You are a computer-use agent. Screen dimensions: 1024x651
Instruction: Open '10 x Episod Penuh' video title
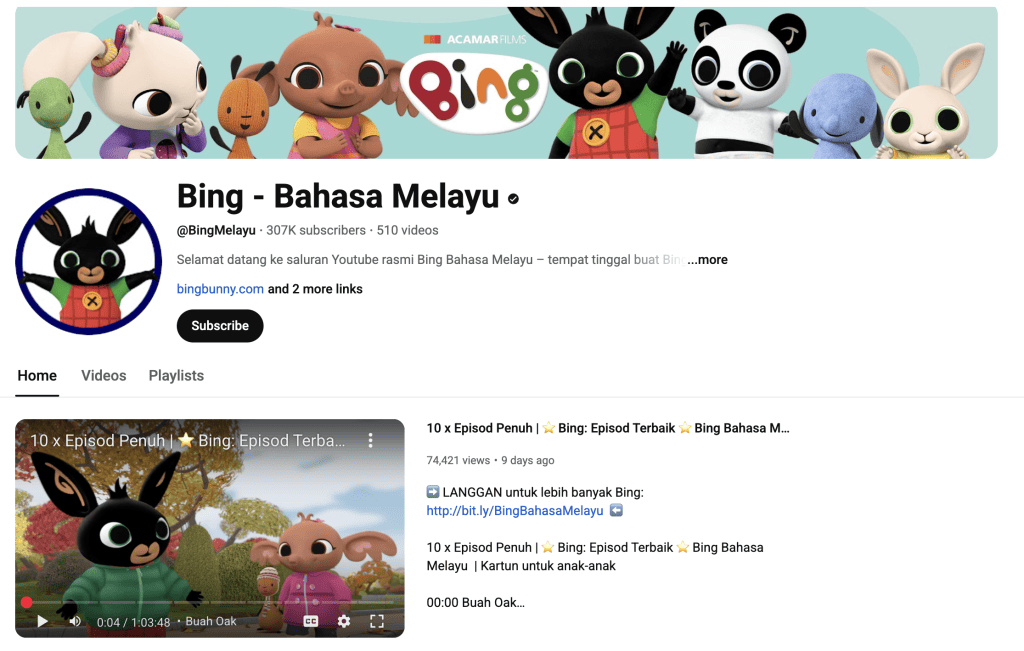coord(608,428)
